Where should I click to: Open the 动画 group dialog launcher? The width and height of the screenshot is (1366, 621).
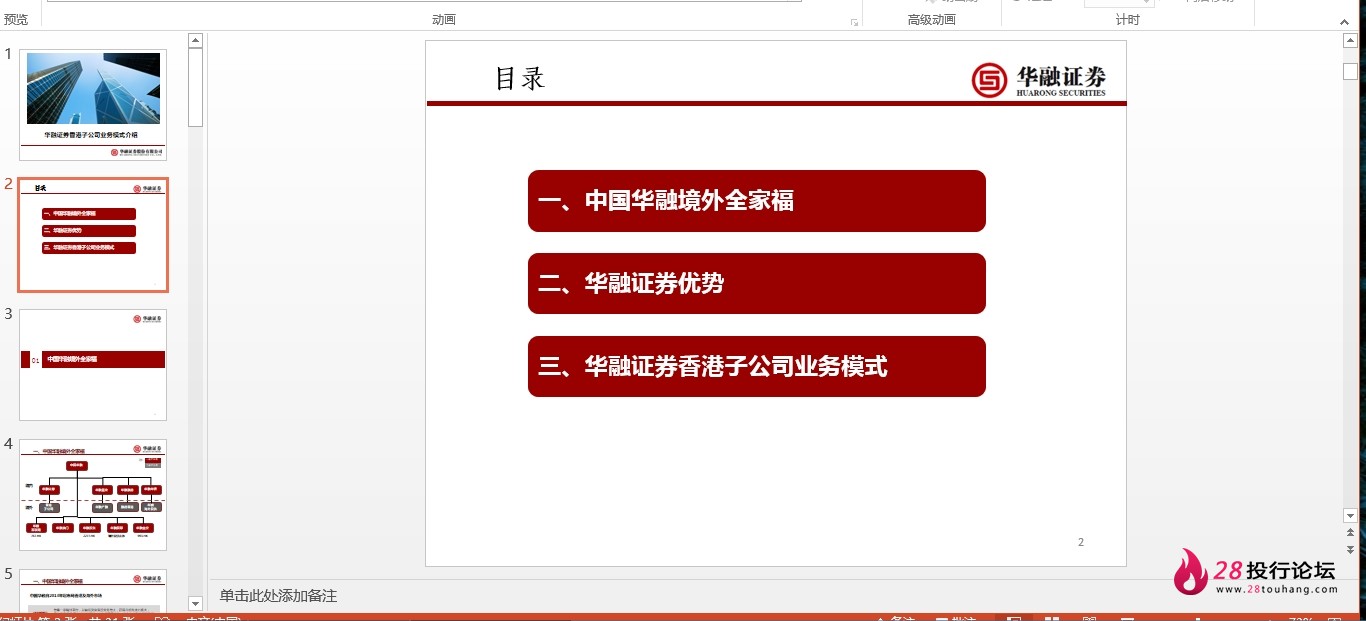tap(854, 22)
